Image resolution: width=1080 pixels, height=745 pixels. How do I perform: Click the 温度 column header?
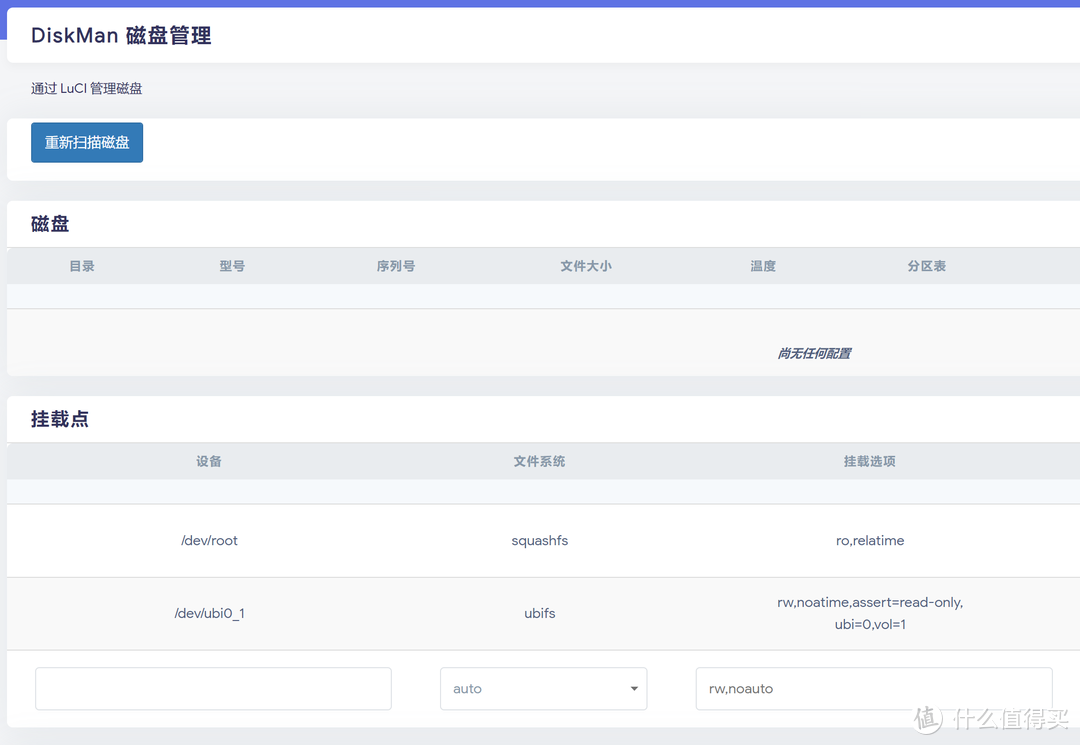click(762, 265)
